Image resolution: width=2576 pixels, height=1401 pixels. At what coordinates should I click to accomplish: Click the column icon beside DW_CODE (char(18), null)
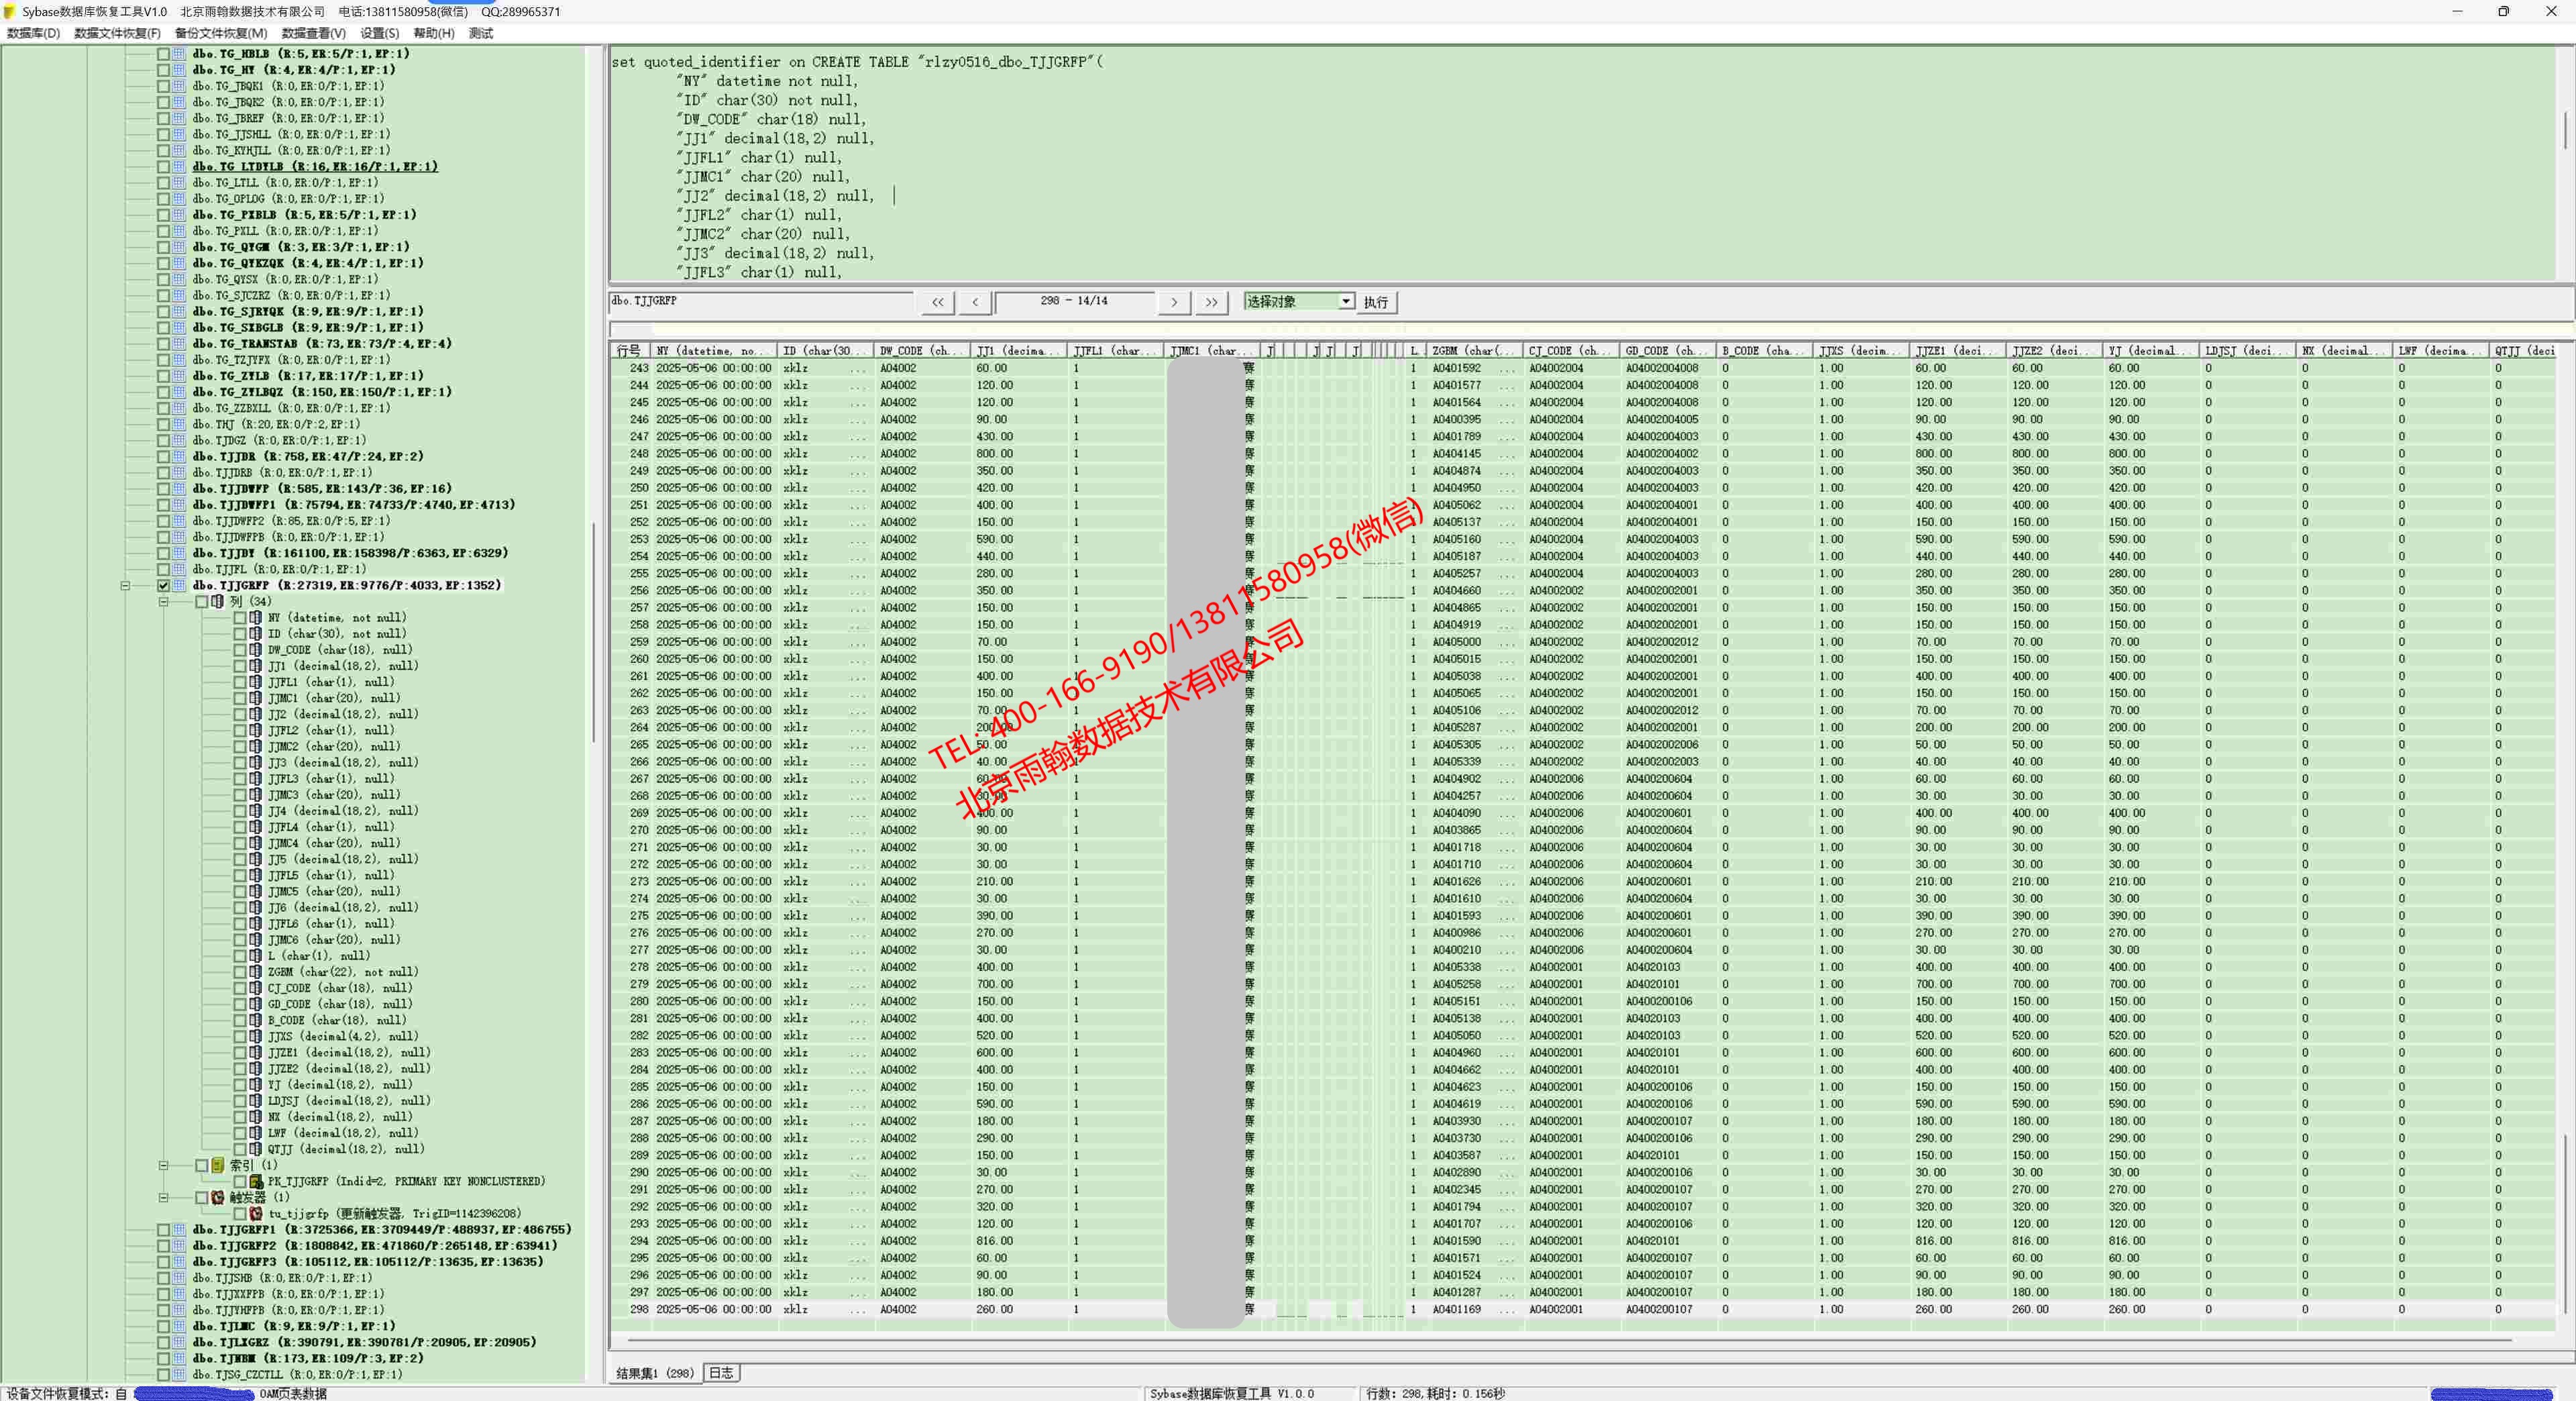256,650
